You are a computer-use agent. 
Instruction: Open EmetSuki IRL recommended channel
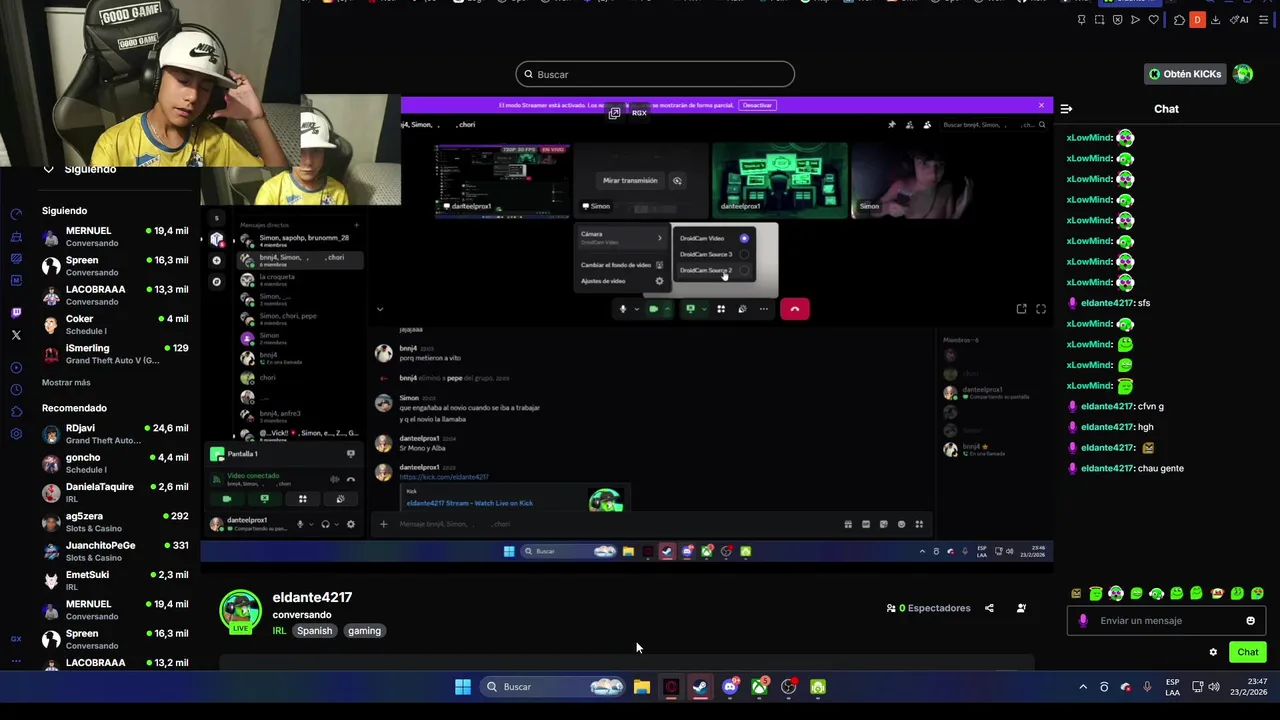[115, 580]
